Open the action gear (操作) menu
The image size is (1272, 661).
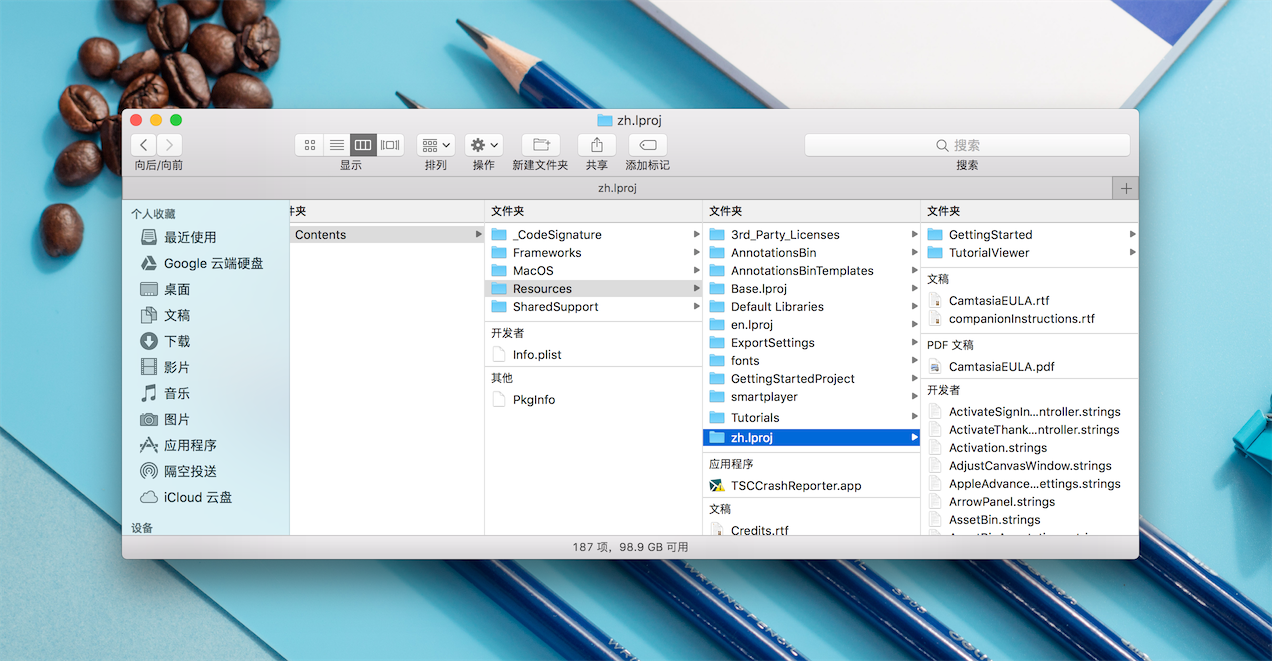point(484,145)
